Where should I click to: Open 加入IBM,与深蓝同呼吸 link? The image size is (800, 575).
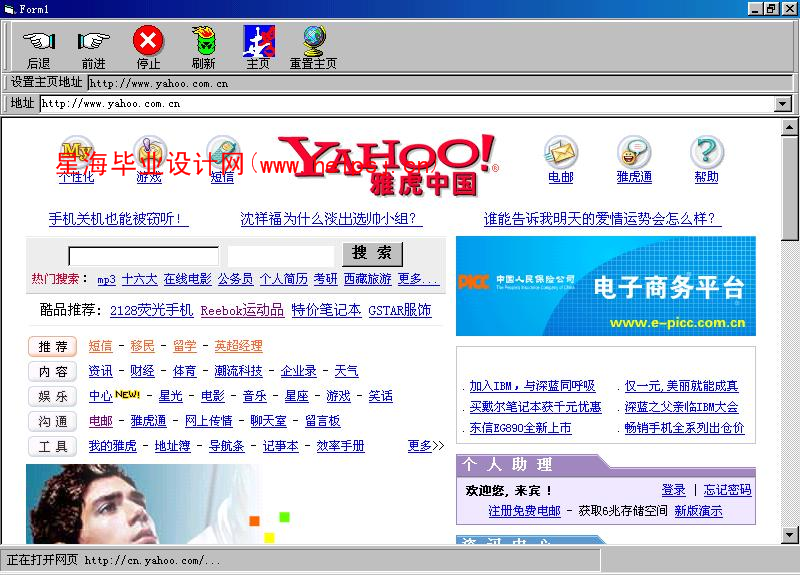532,386
